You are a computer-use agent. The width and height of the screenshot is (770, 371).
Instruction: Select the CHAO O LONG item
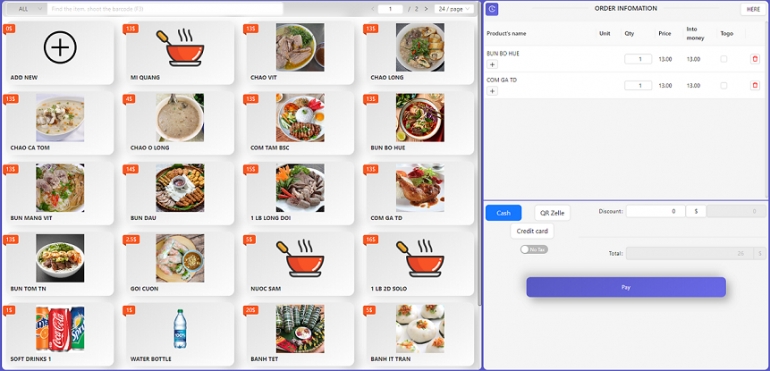coord(180,123)
